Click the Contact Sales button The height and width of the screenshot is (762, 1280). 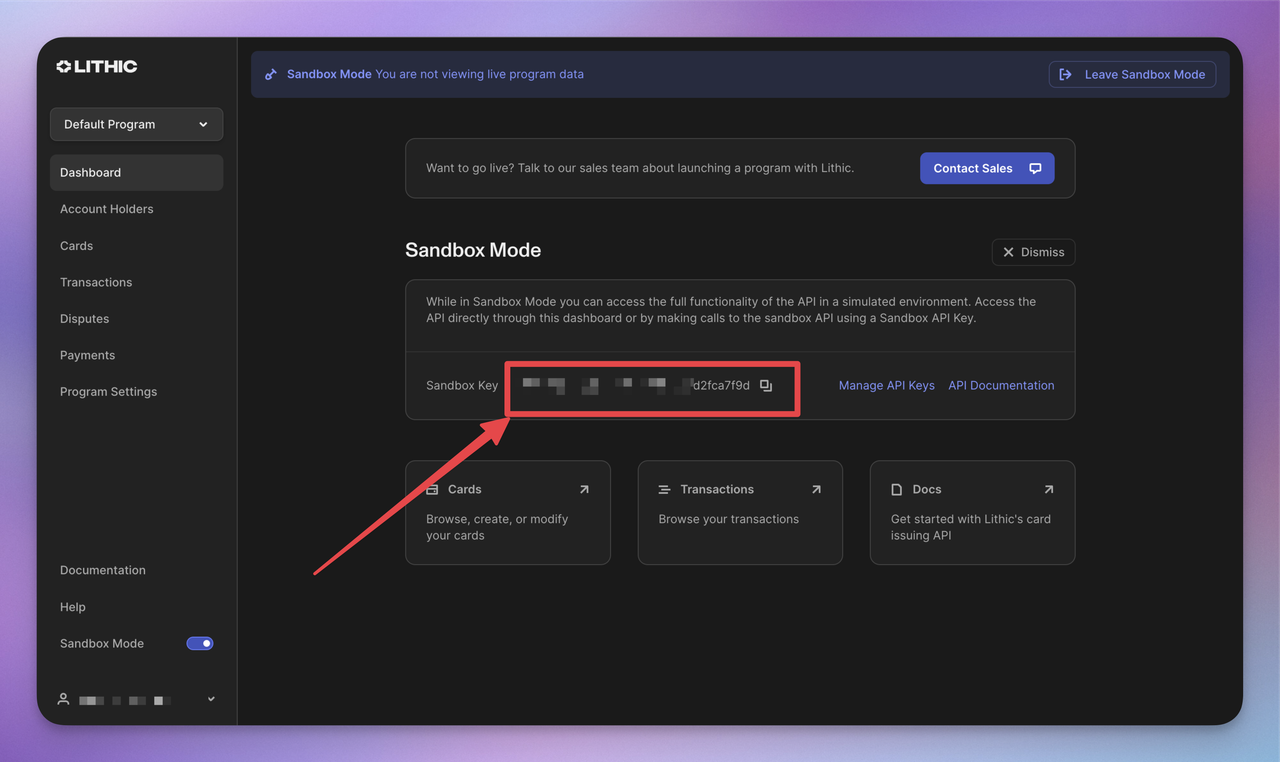click(x=987, y=168)
